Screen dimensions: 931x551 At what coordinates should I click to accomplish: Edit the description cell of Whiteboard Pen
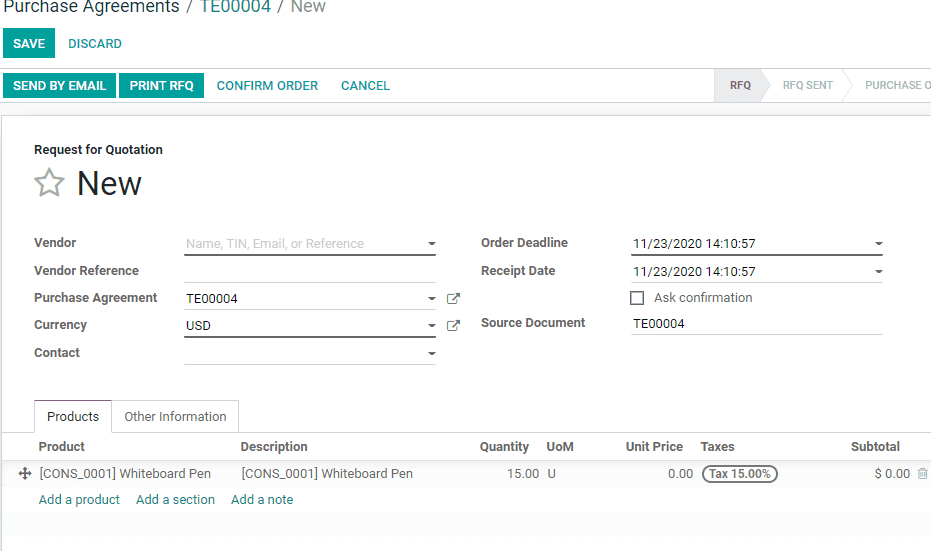327,473
